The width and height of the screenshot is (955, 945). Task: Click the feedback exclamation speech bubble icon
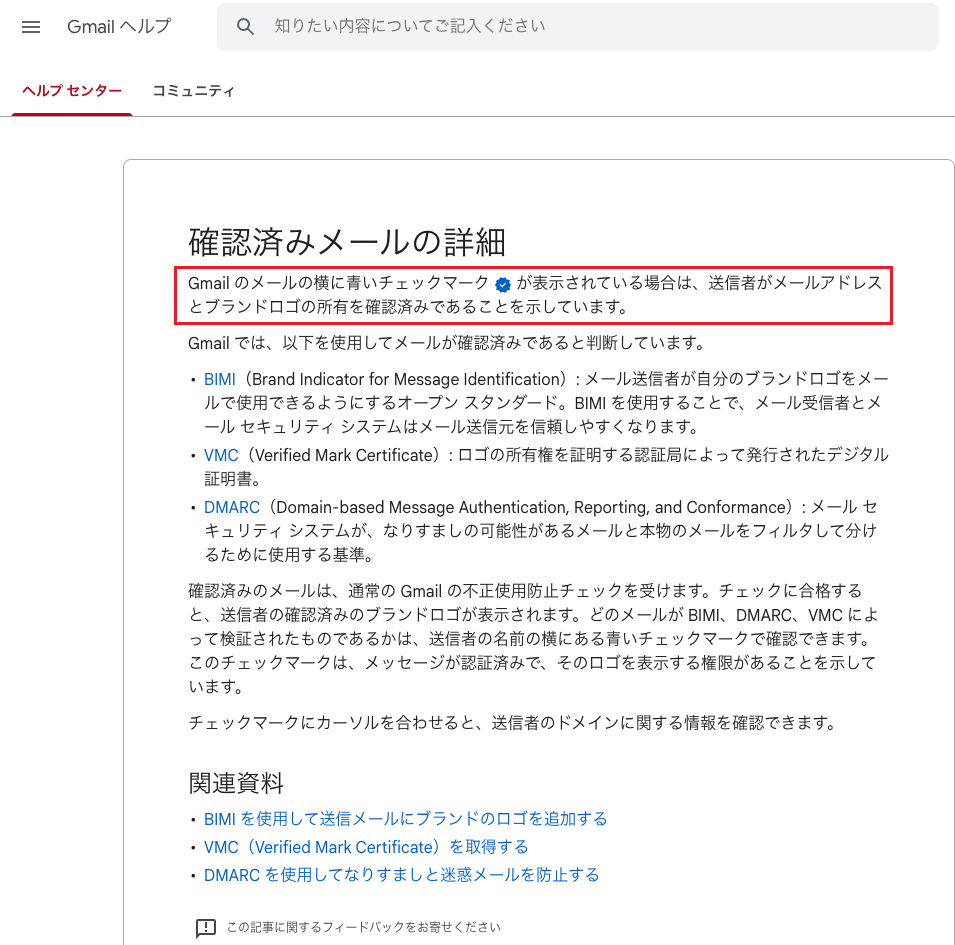pos(206,927)
